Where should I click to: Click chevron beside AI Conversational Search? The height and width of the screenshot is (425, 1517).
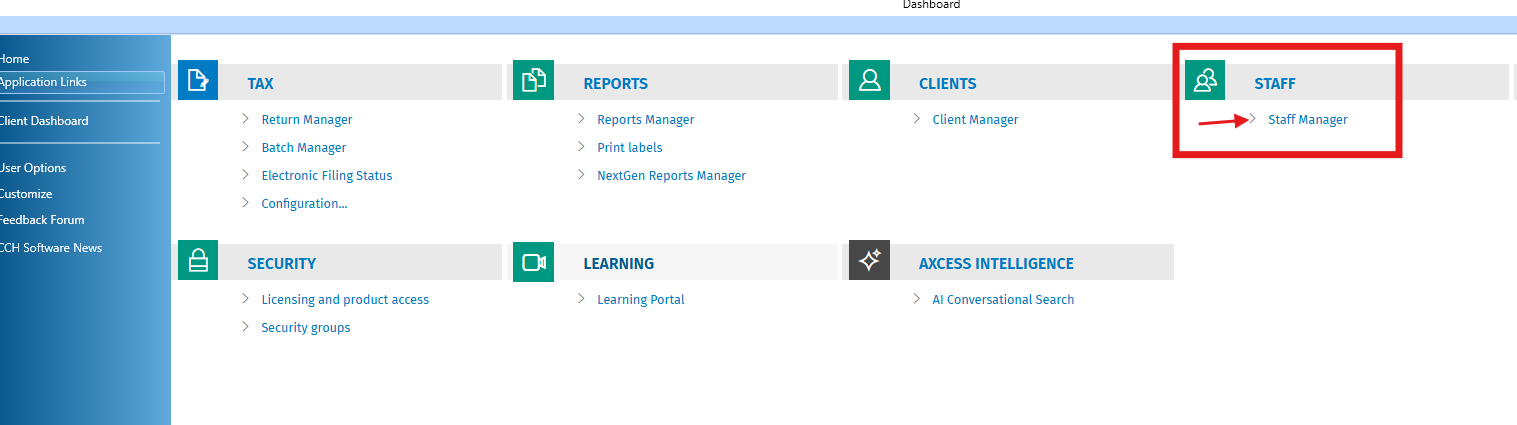[x=916, y=299]
